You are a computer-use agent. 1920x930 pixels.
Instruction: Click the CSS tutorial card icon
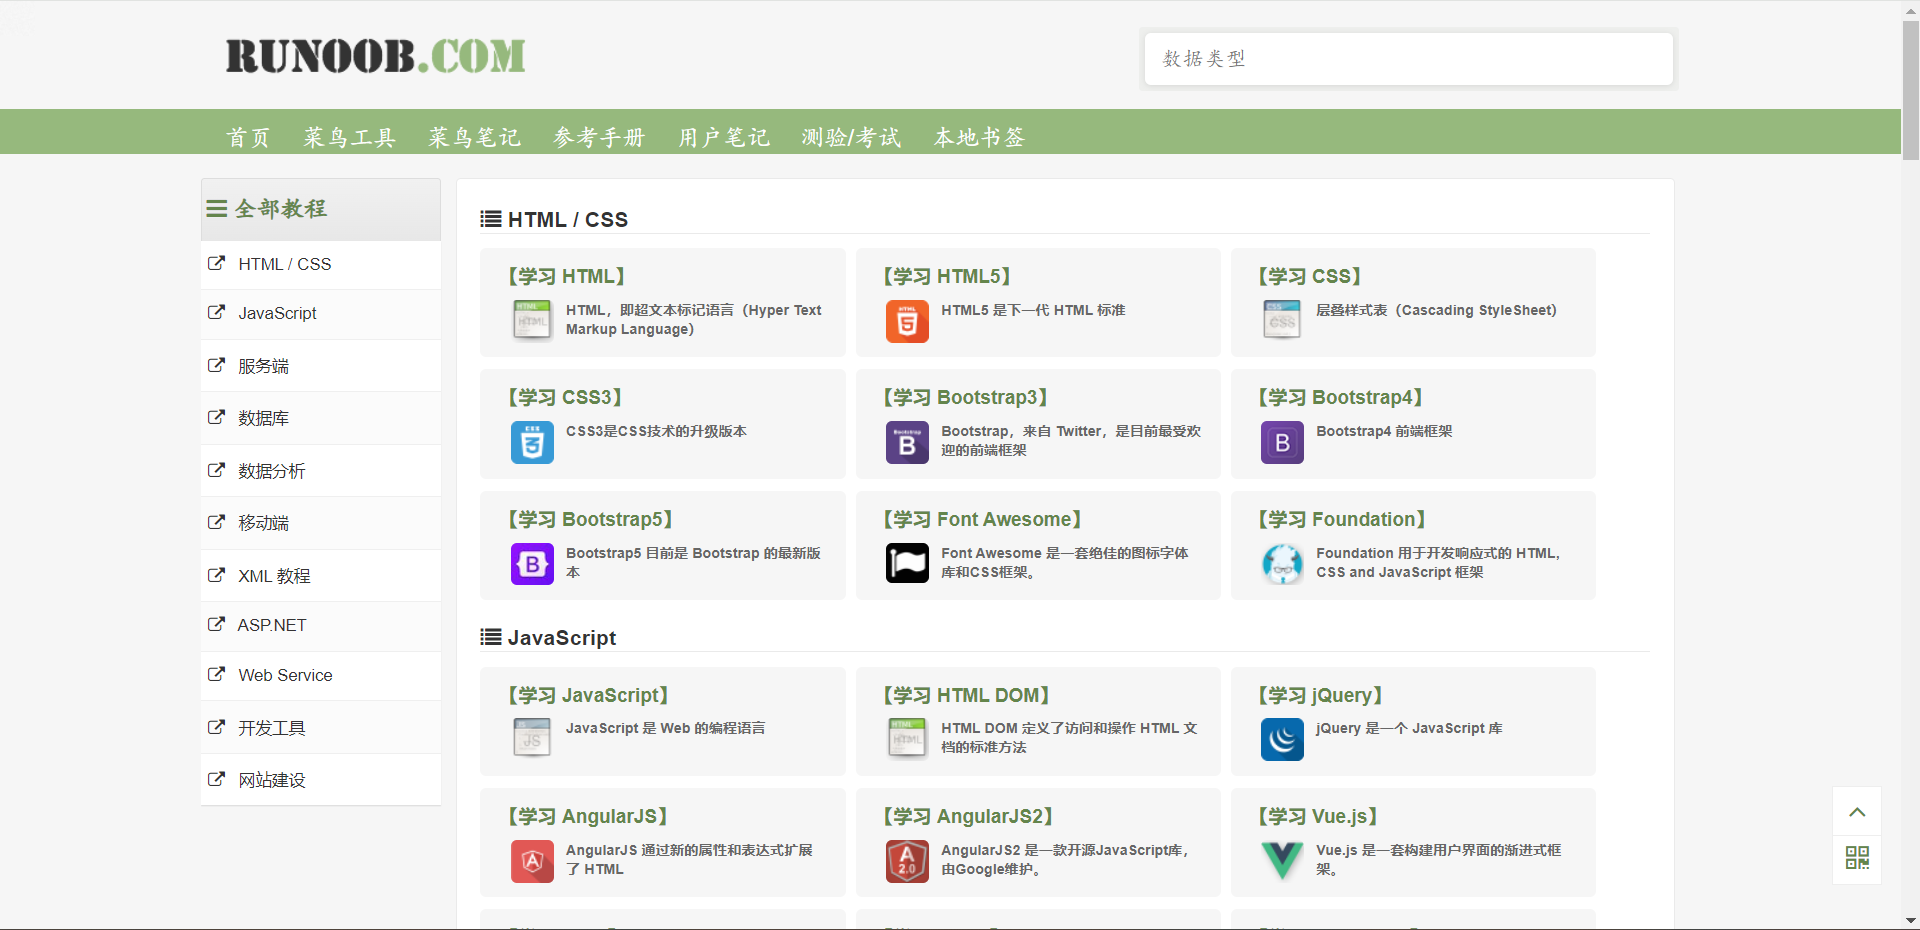pyautogui.click(x=1282, y=321)
